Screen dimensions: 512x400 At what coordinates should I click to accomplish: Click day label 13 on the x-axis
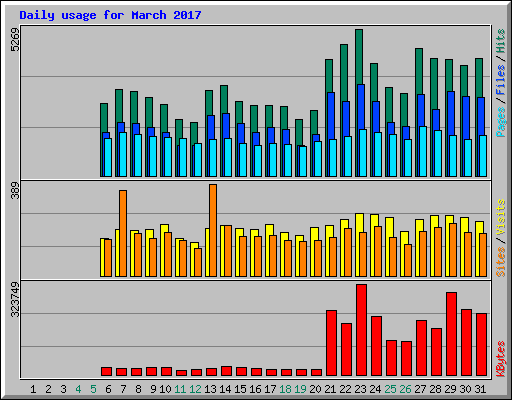coord(210,389)
